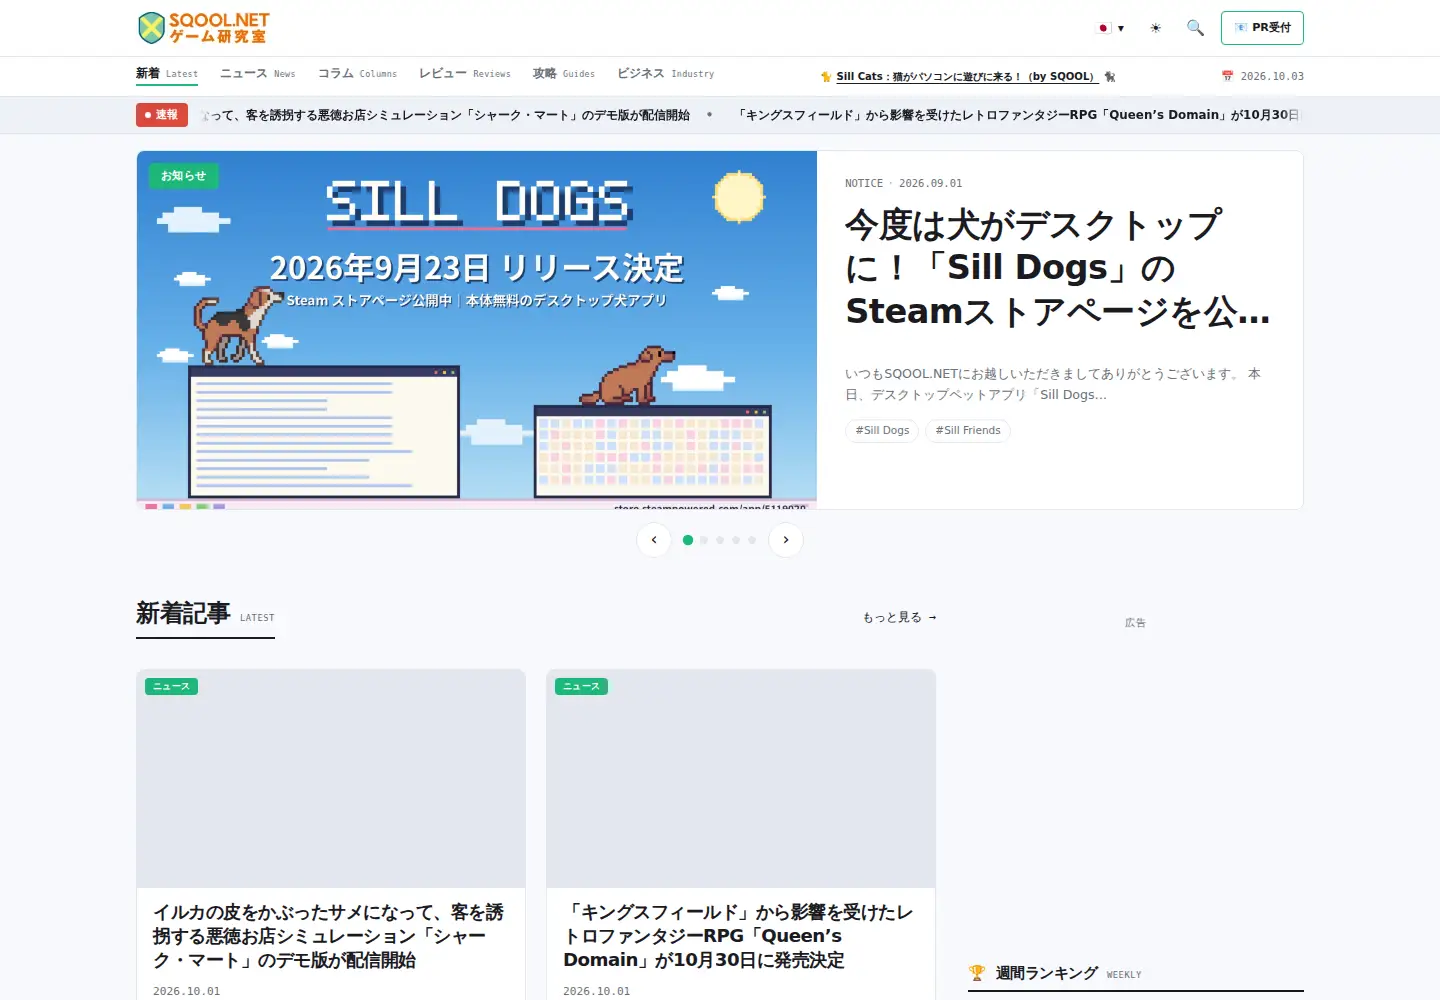Click the PR受付 button

tap(1262, 28)
